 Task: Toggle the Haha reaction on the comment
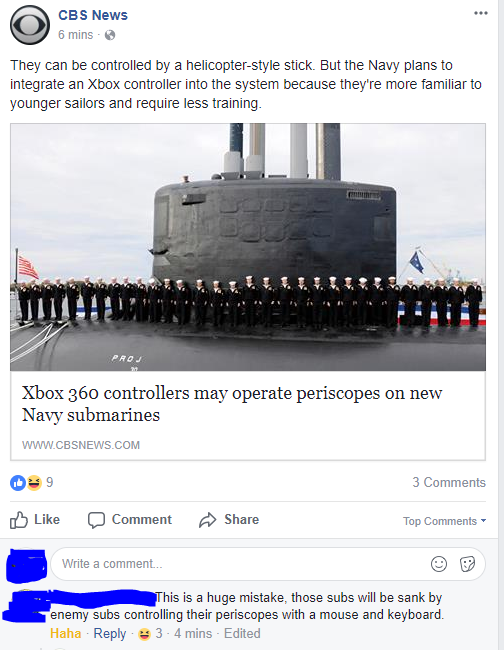click(x=65, y=633)
